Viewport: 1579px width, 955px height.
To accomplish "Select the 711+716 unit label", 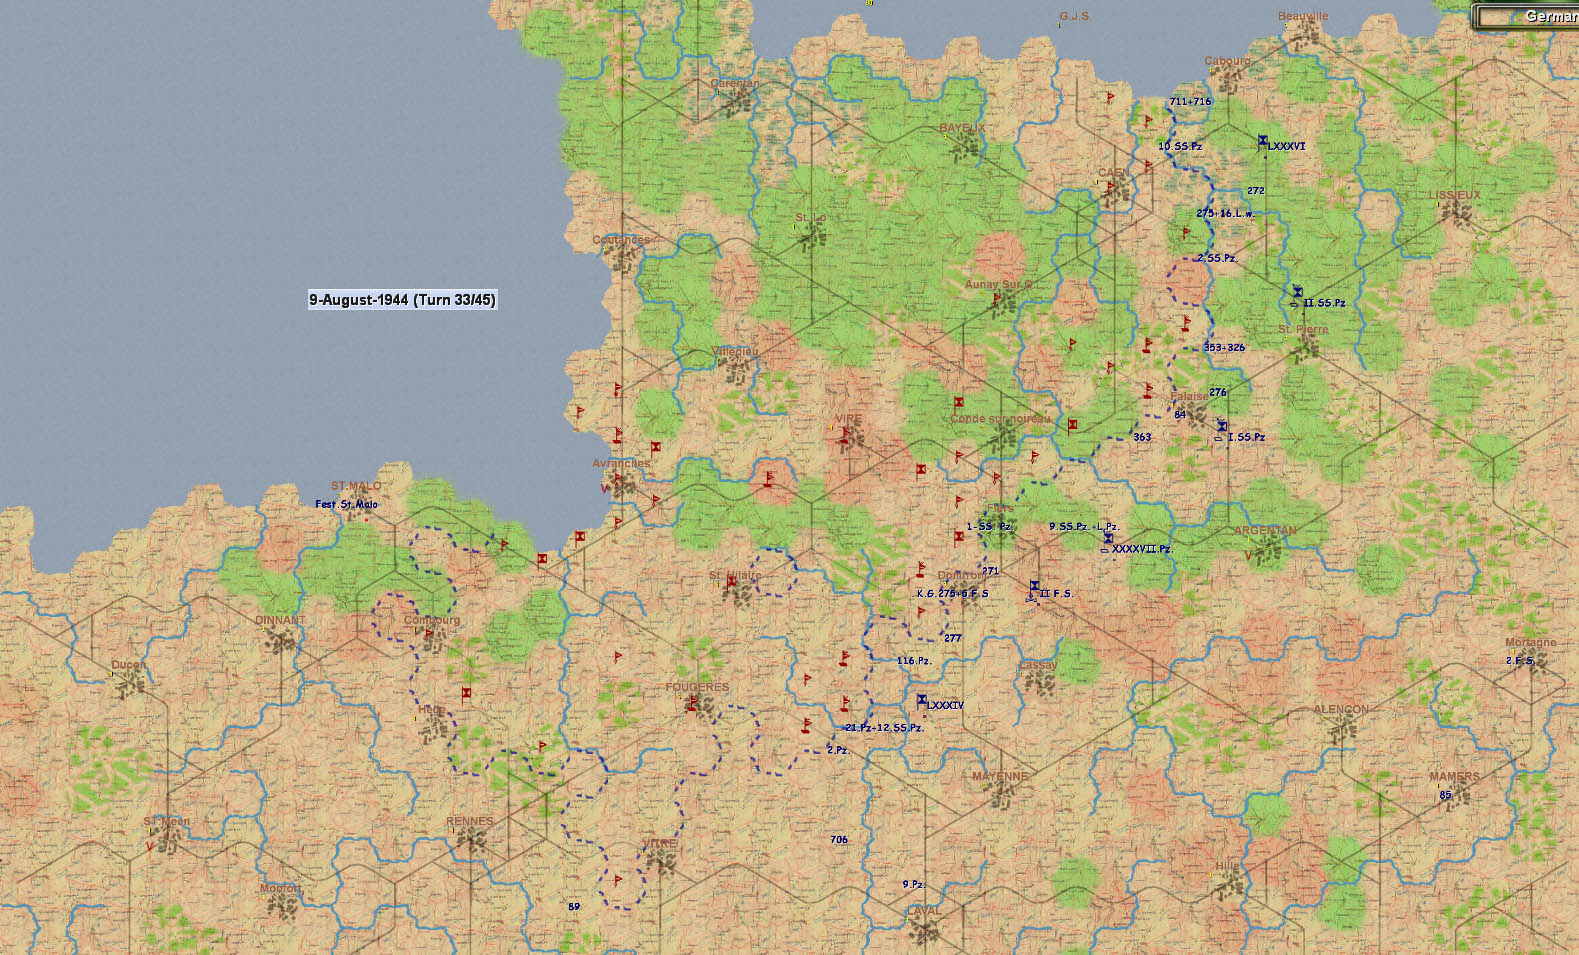I will (x=1190, y=101).
